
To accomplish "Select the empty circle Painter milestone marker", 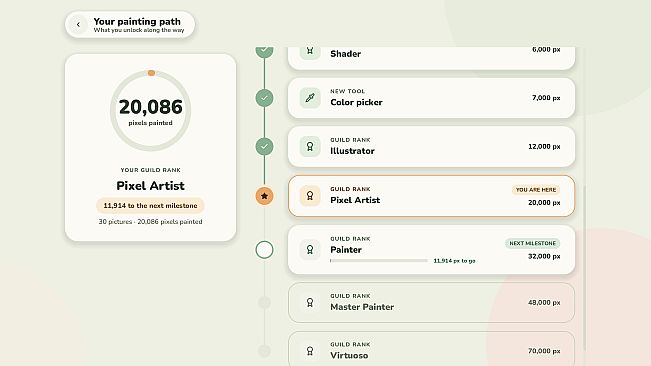I will click(264, 250).
